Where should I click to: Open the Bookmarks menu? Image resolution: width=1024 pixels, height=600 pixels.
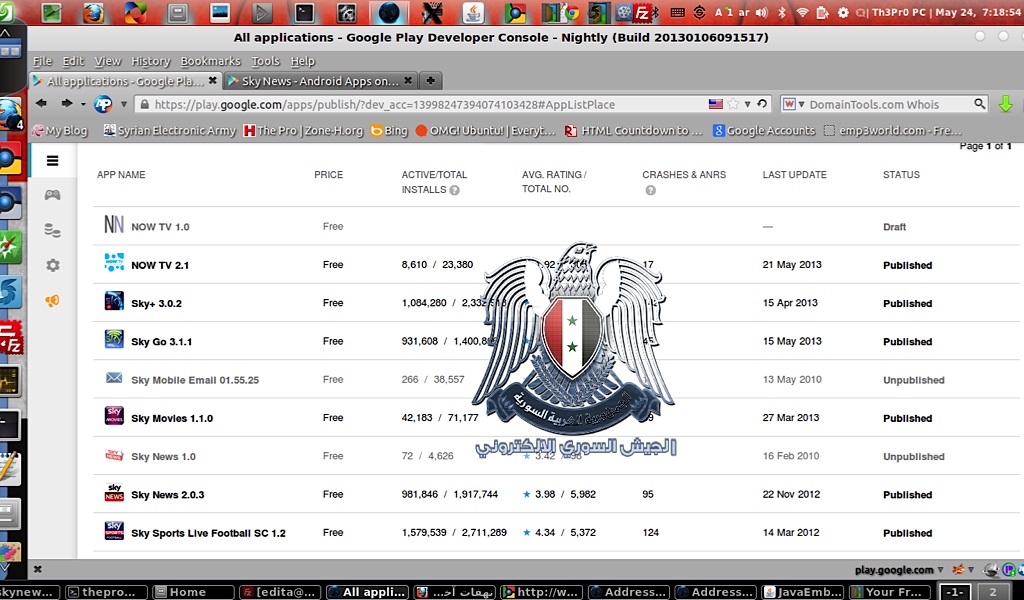(x=210, y=61)
